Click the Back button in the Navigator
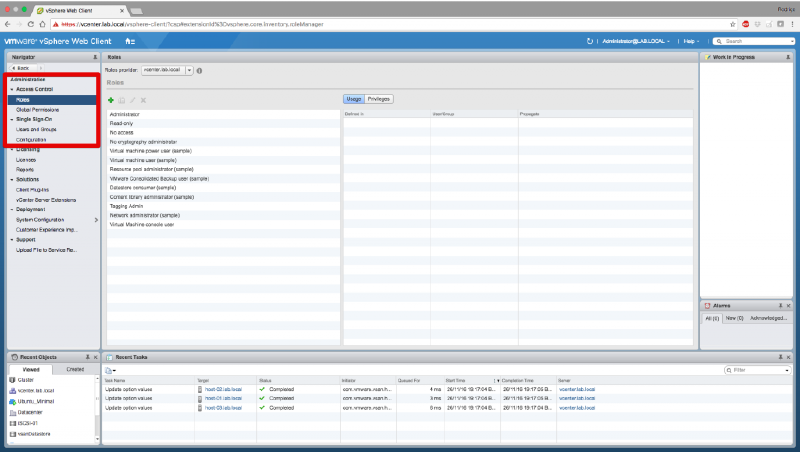The height and width of the screenshot is (452, 800). click(x=22, y=68)
